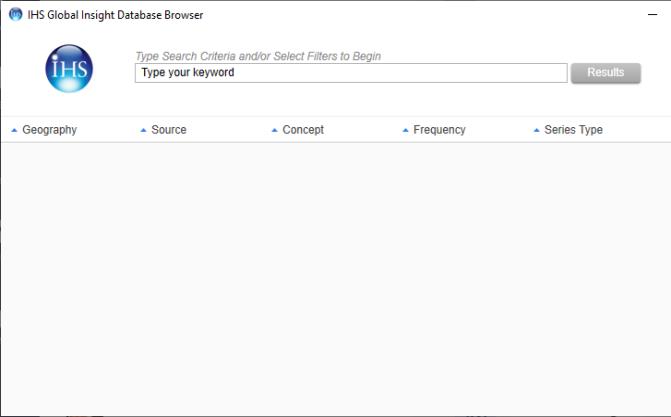Image resolution: width=671 pixels, height=417 pixels.
Task: Open the Source filter label
Action: click(x=169, y=130)
